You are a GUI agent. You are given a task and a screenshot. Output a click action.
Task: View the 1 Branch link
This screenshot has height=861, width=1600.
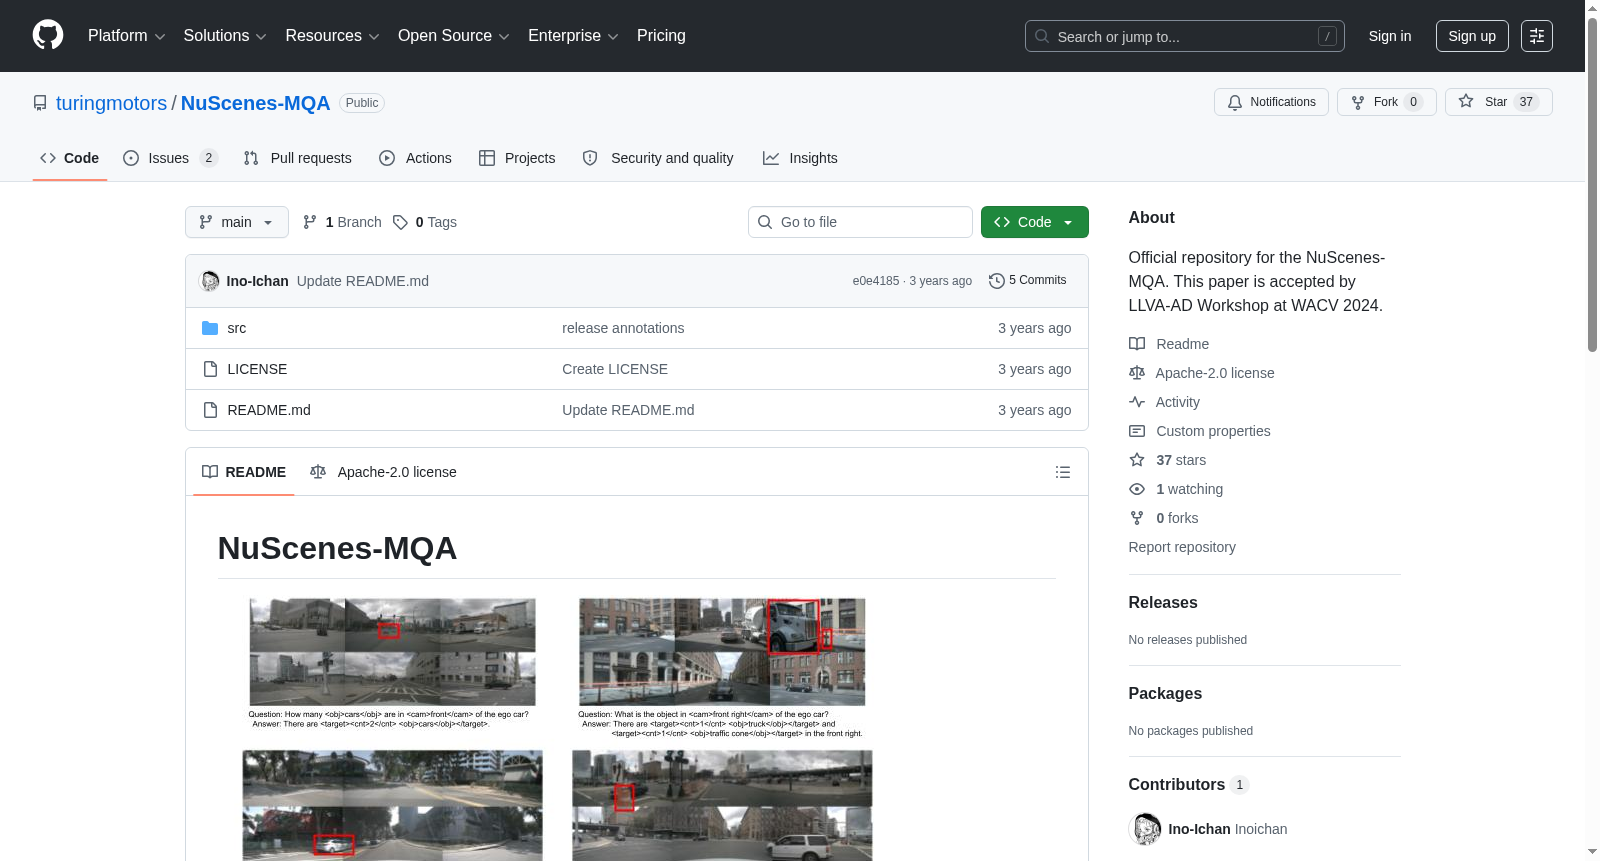(x=342, y=222)
